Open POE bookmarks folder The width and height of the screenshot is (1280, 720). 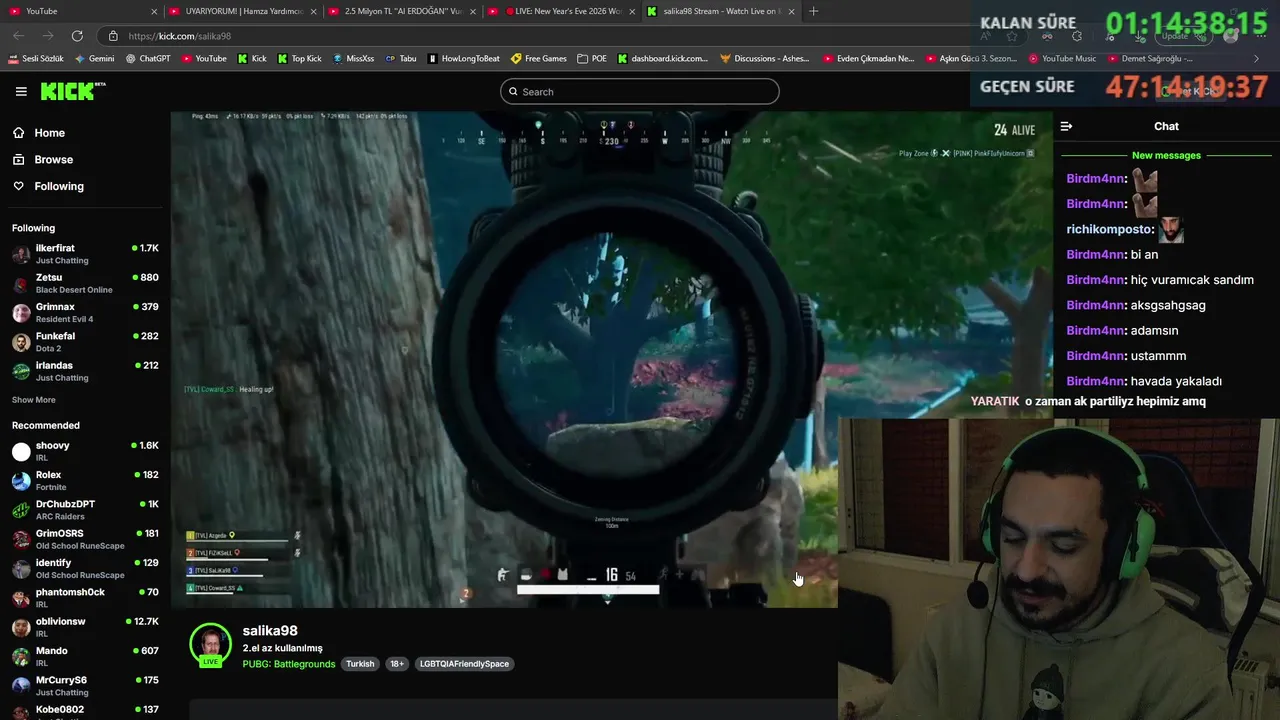pyautogui.click(x=592, y=59)
